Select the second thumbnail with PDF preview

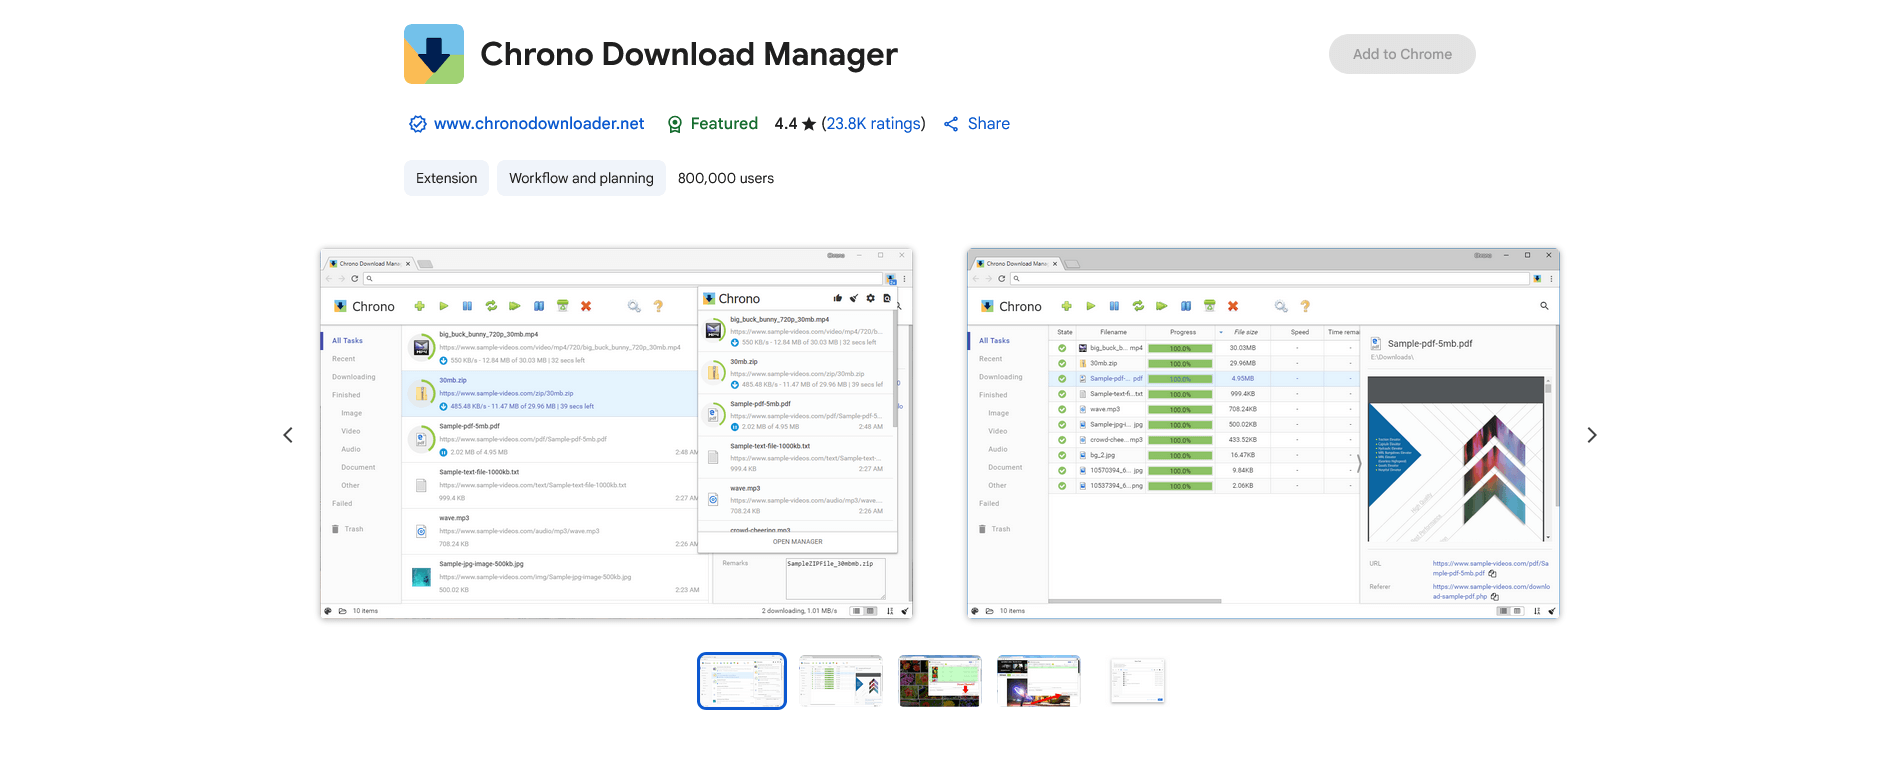coord(840,681)
